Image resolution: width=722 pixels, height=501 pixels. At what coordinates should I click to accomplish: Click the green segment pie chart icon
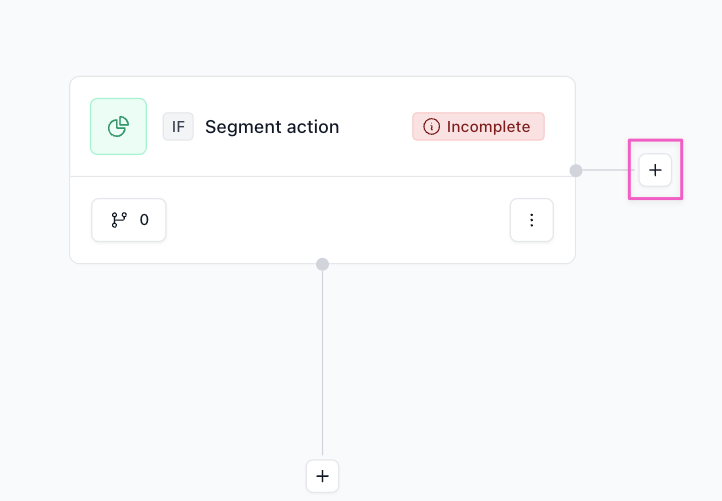pos(118,127)
